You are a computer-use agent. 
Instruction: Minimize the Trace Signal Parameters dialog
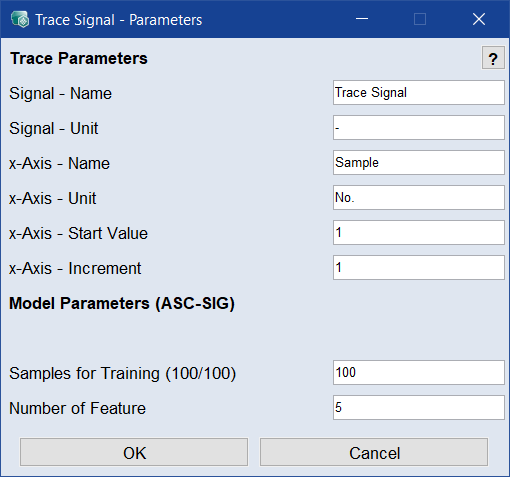(362, 19)
